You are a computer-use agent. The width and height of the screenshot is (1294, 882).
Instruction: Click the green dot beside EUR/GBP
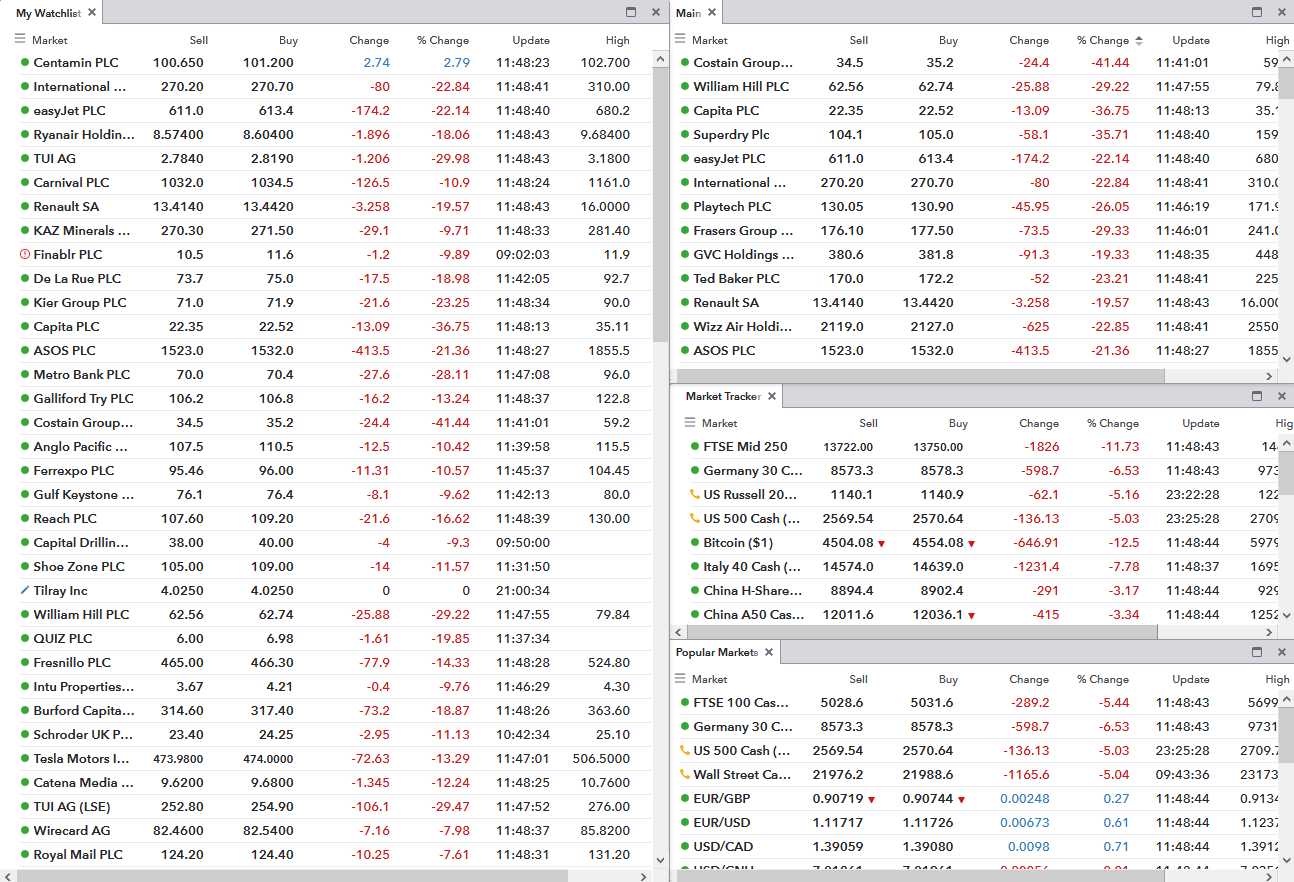click(685, 799)
